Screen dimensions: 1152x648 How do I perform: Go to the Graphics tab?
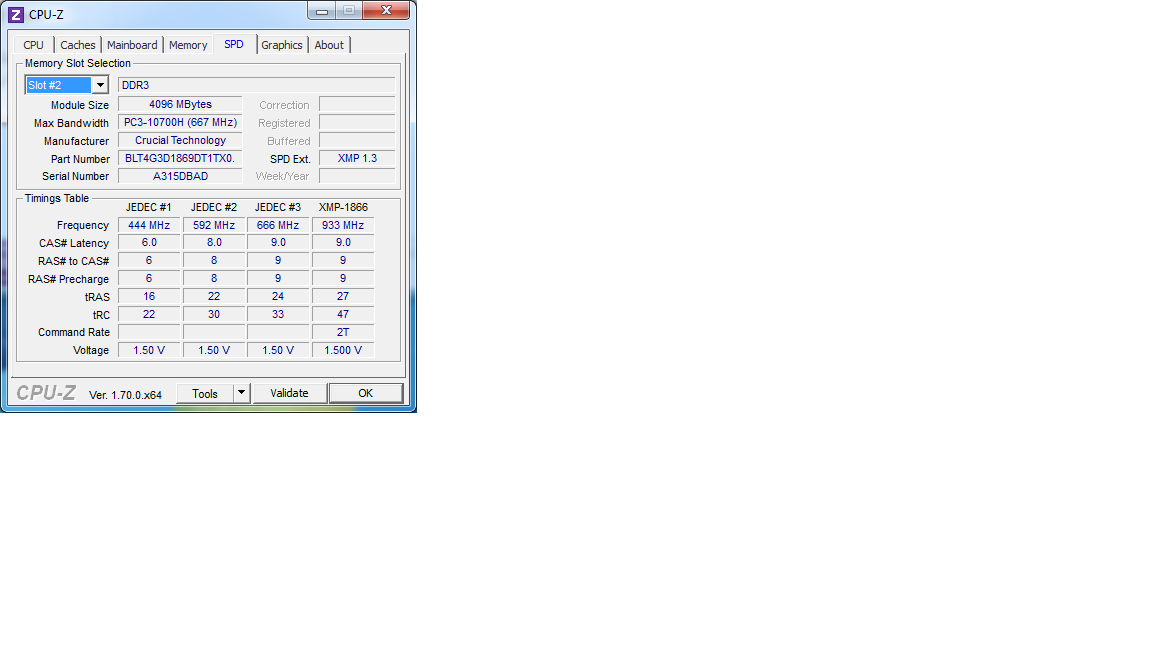point(282,45)
